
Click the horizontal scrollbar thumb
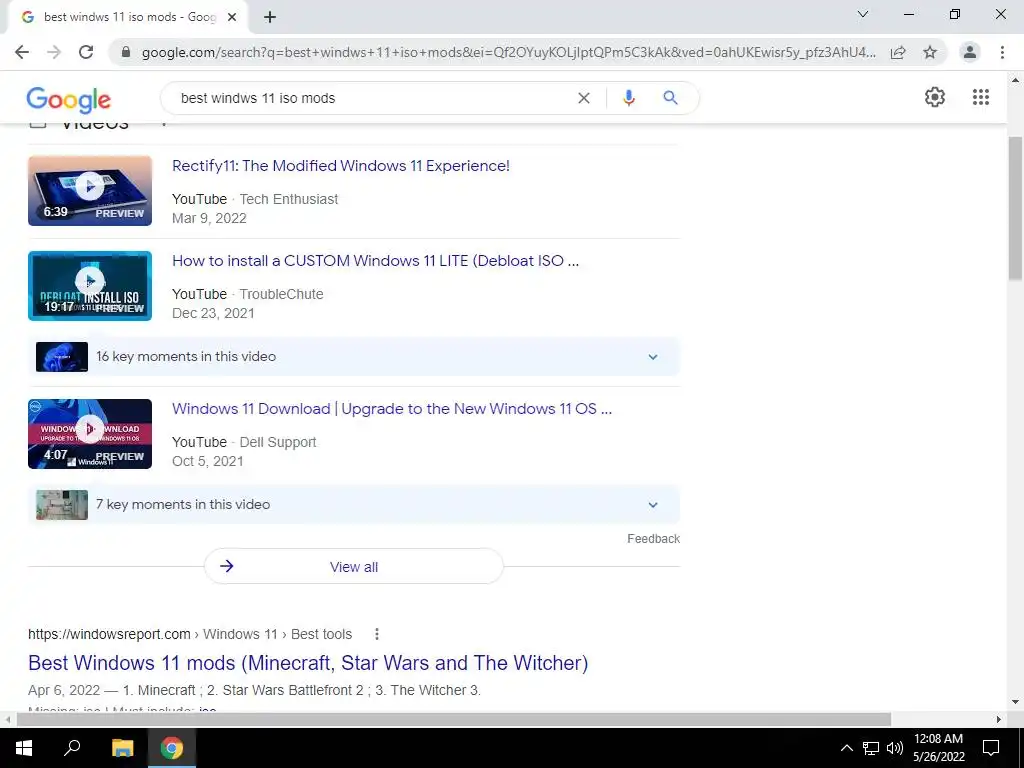point(454,719)
